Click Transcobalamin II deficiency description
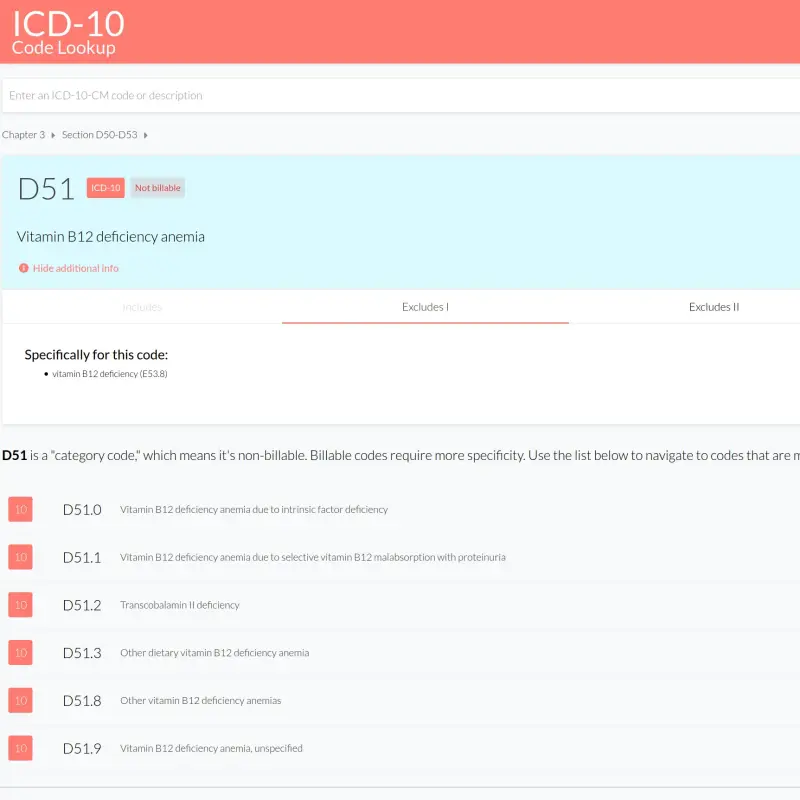 click(180, 605)
